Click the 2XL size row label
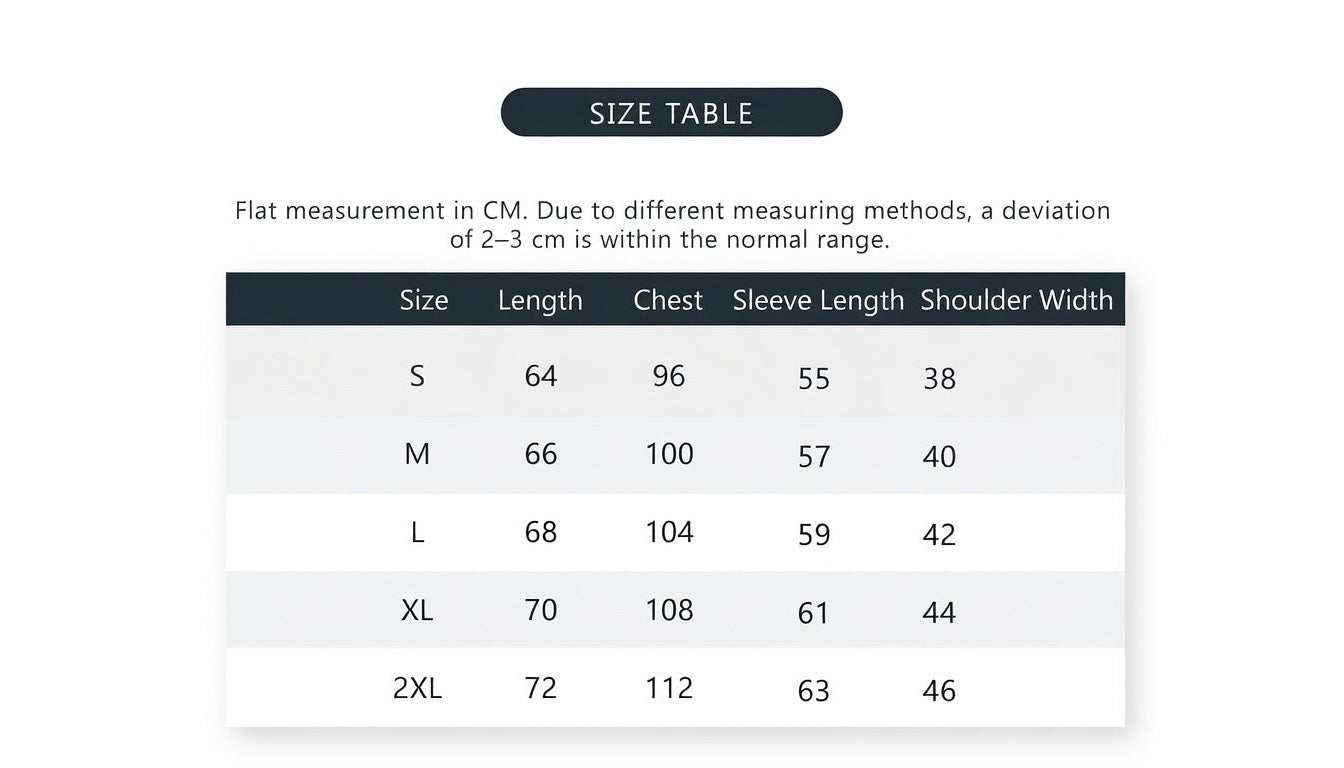This screenshot has height=768, width=1344. [x=417, y=688]
